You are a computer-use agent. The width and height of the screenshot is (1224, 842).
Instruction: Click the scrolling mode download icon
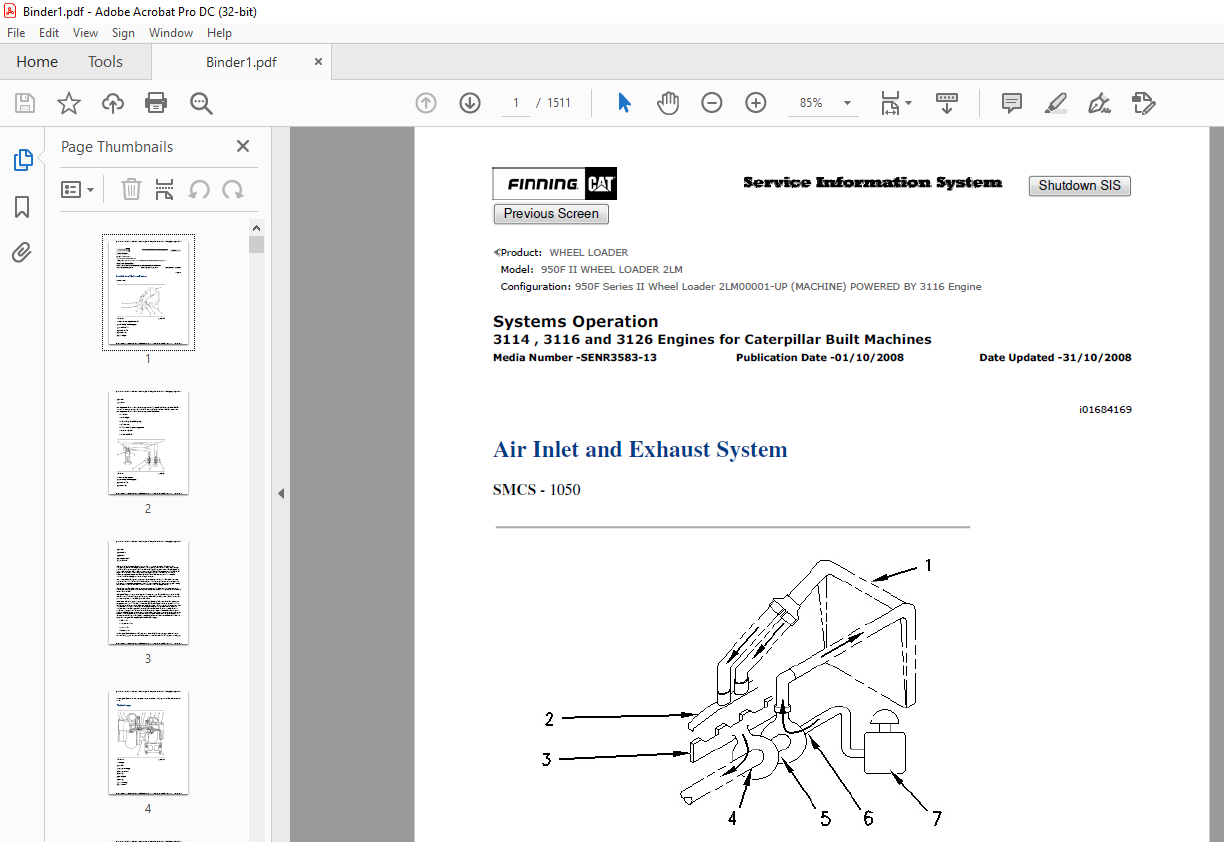947,103
